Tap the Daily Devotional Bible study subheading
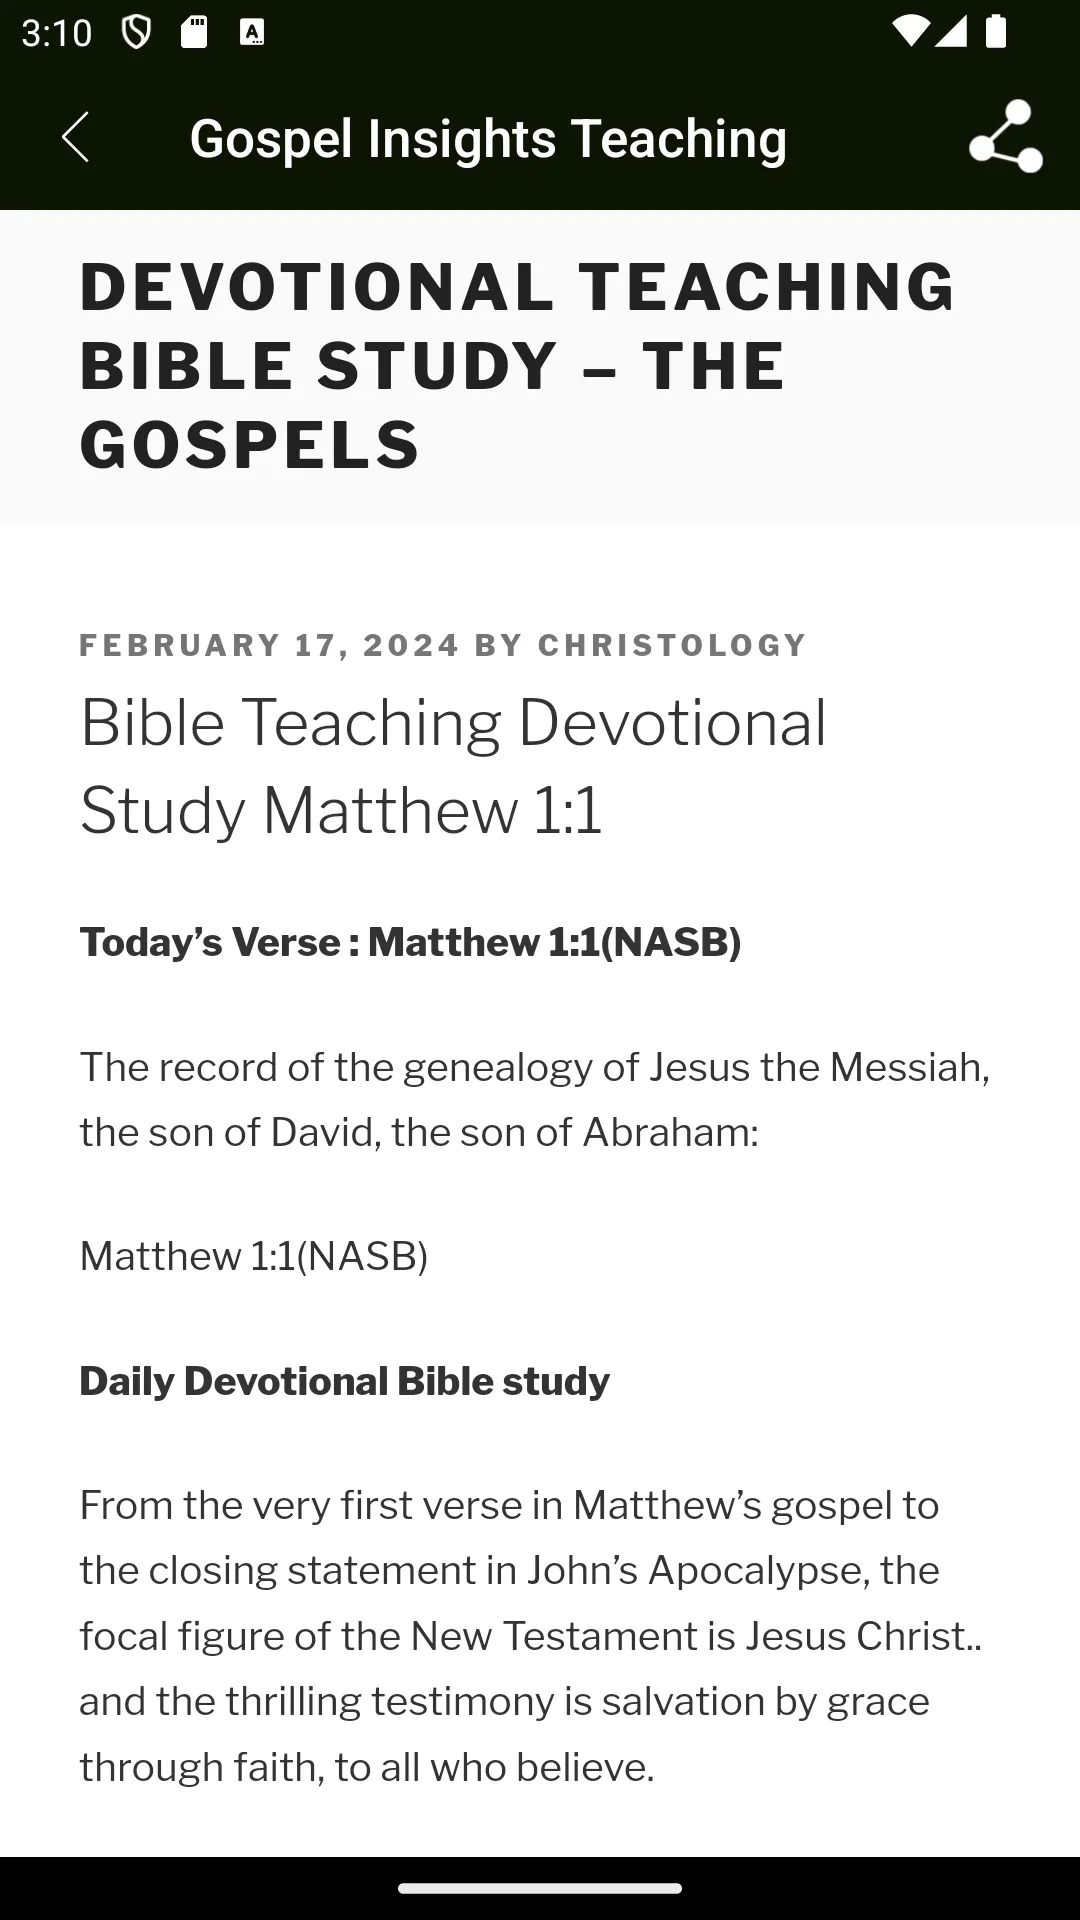The width and height of the screenshot is (1080, 1920). [344, 1381]
